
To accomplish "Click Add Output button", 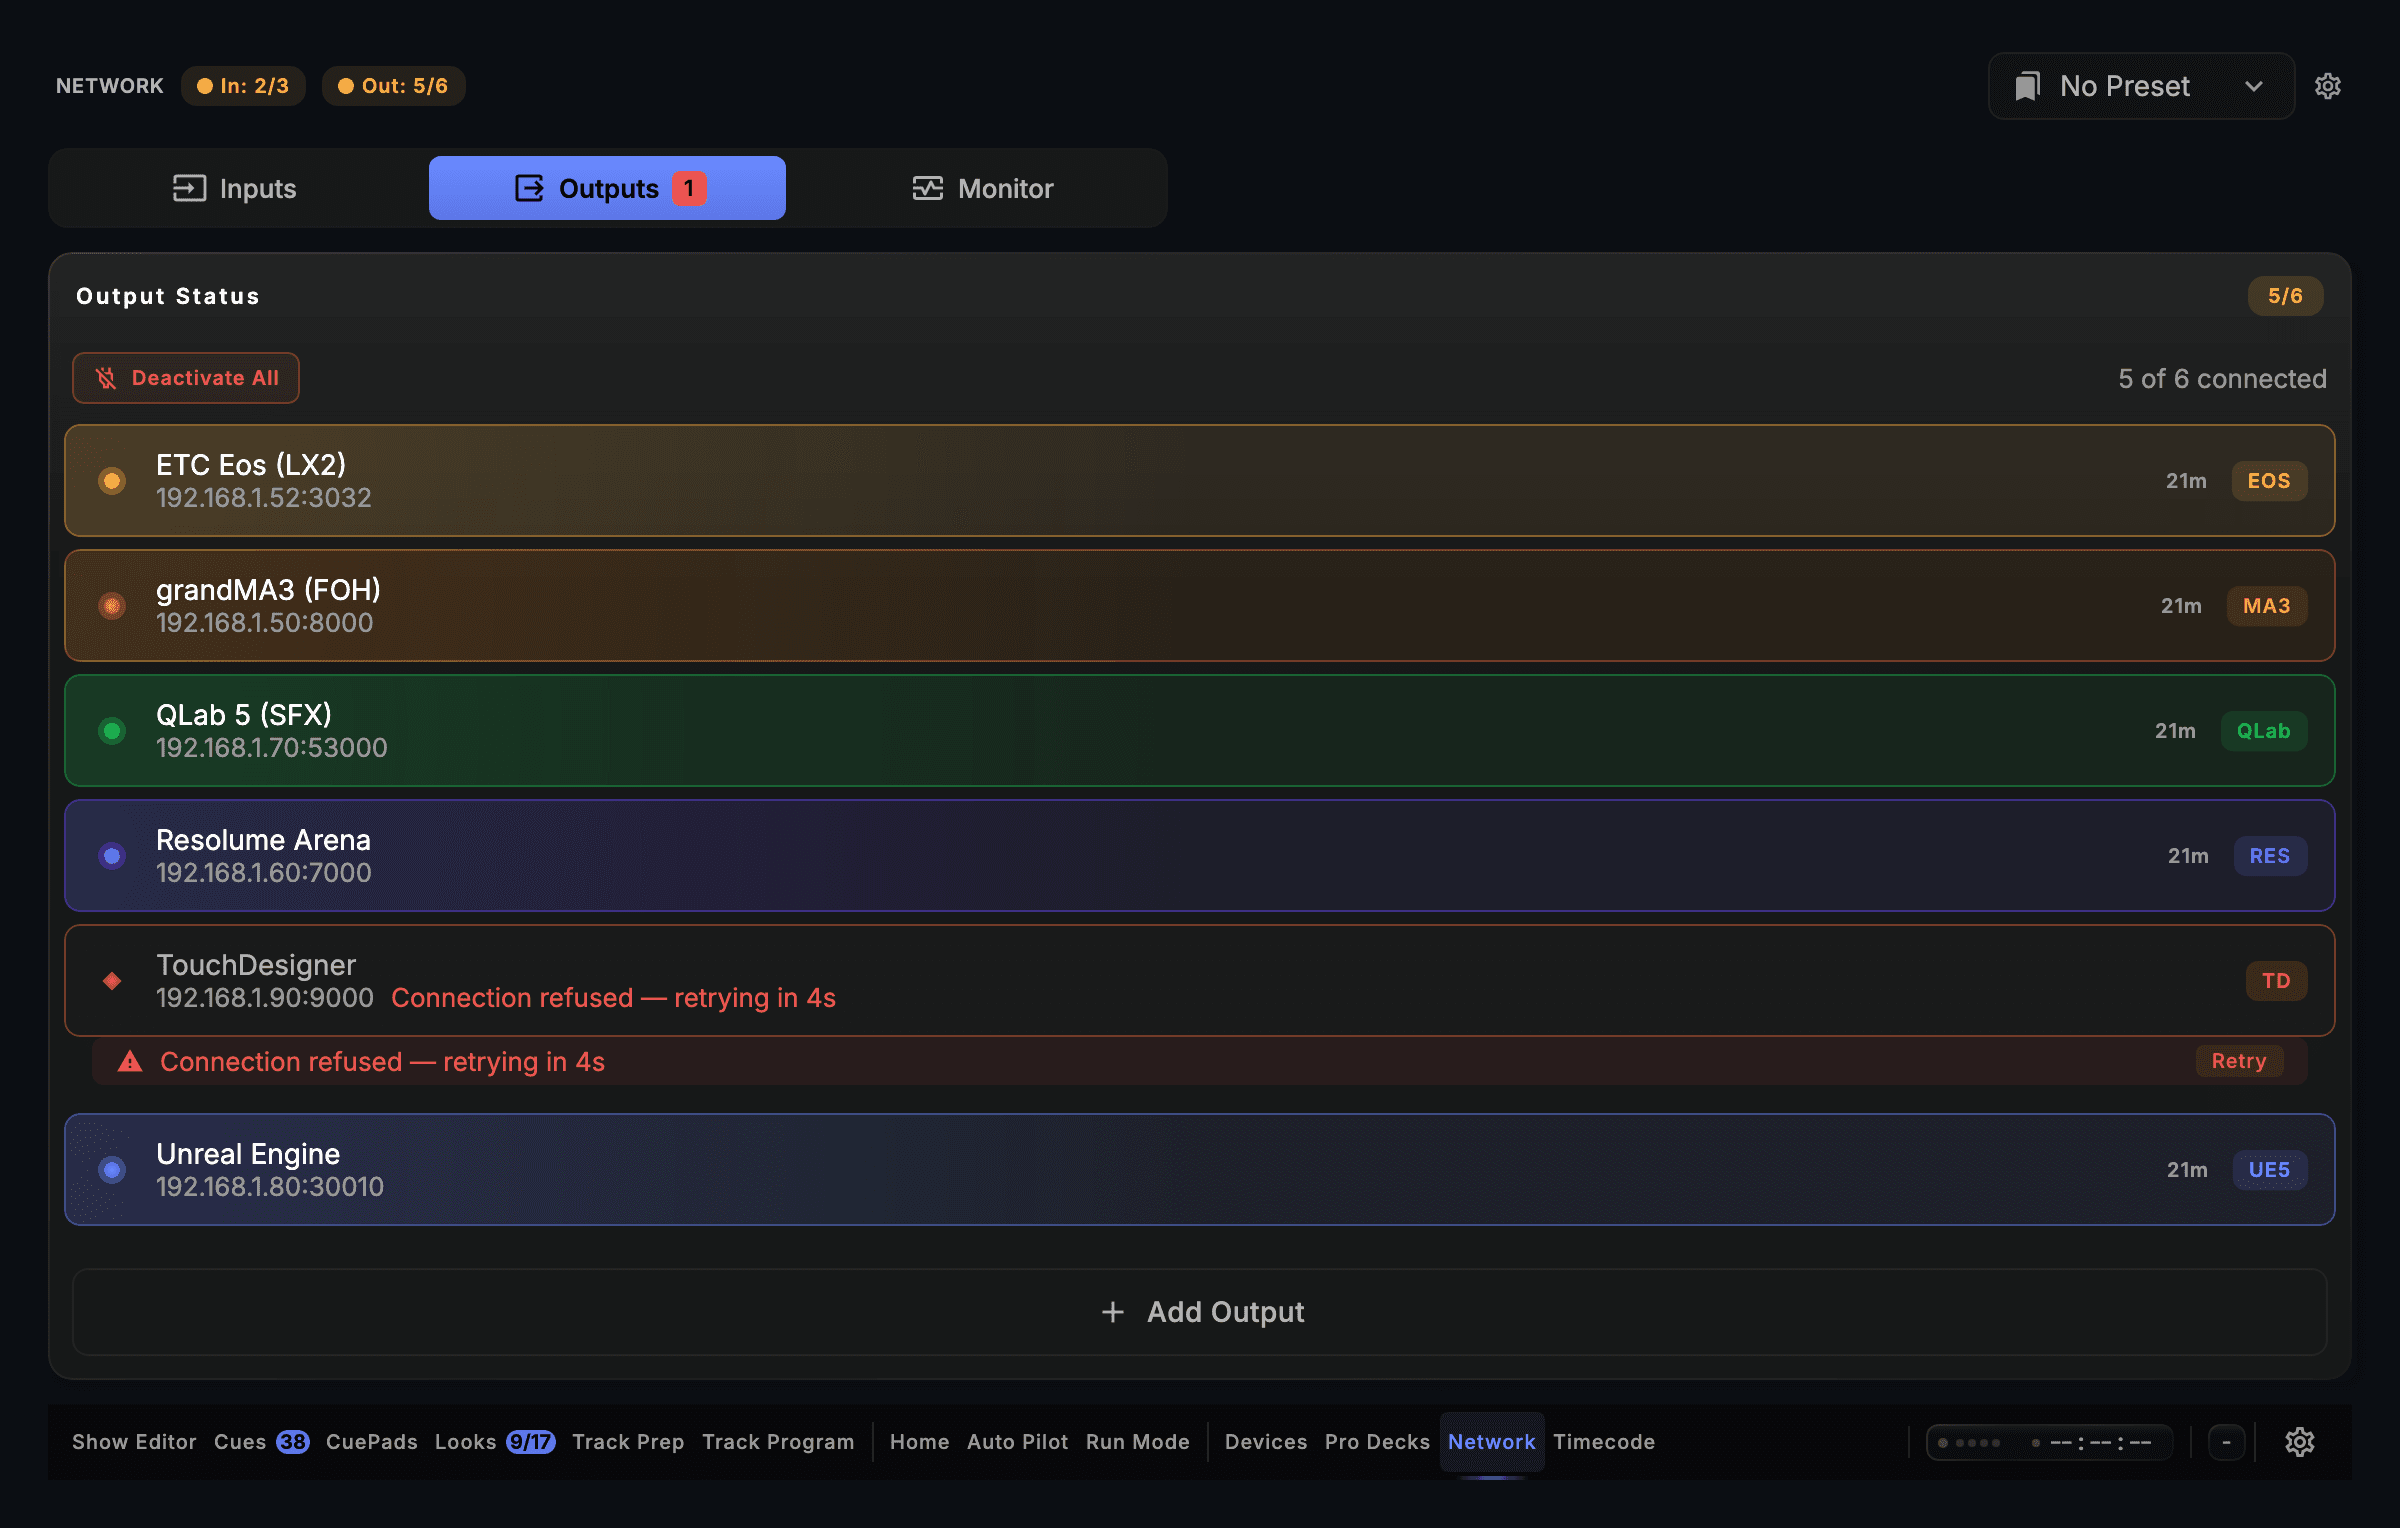I will pyautogui.click(x=1200, y=1312).
